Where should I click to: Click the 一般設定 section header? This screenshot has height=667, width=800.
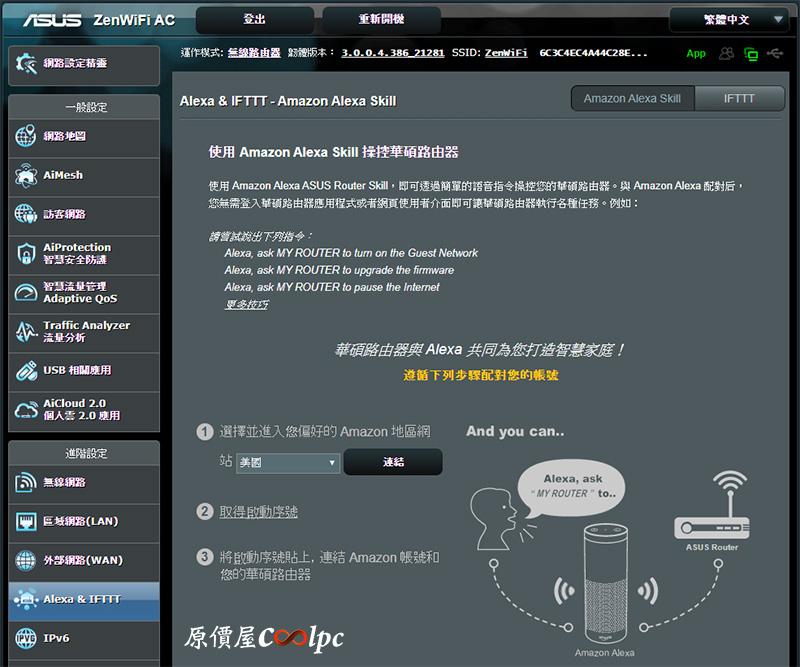86,107
